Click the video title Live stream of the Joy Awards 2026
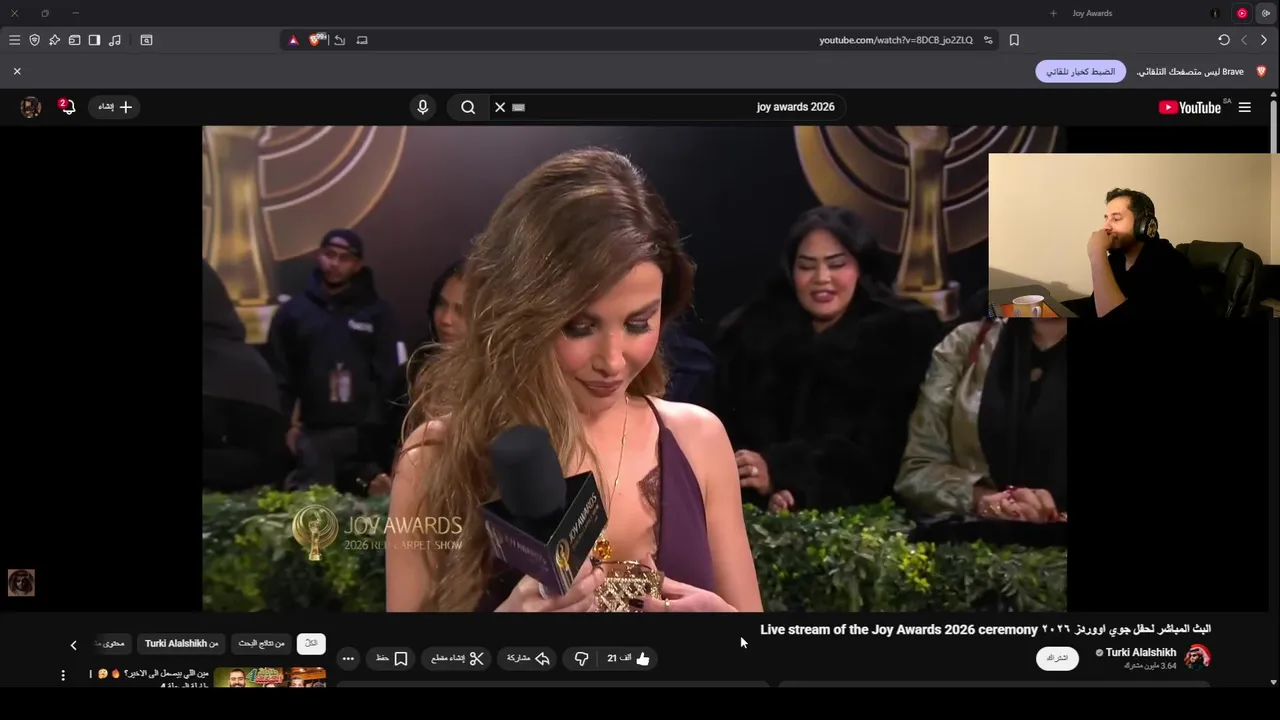1280x720 pixels. coord(985,629)
